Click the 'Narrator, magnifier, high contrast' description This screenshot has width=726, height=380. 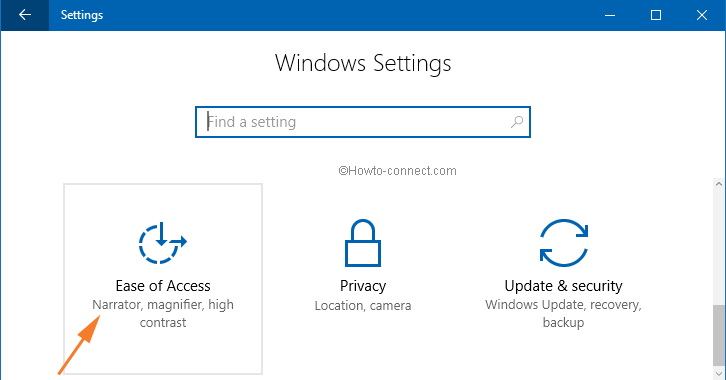[163, 313]
